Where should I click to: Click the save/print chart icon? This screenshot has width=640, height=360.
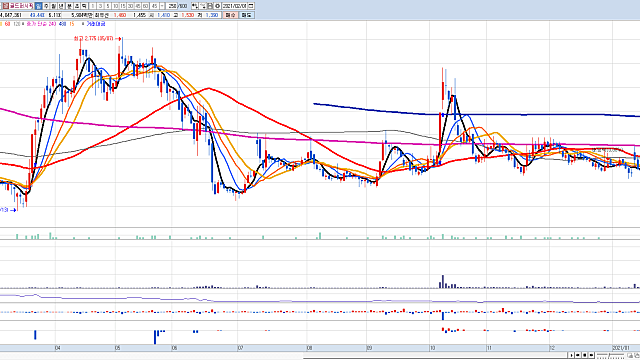point(210,6)
